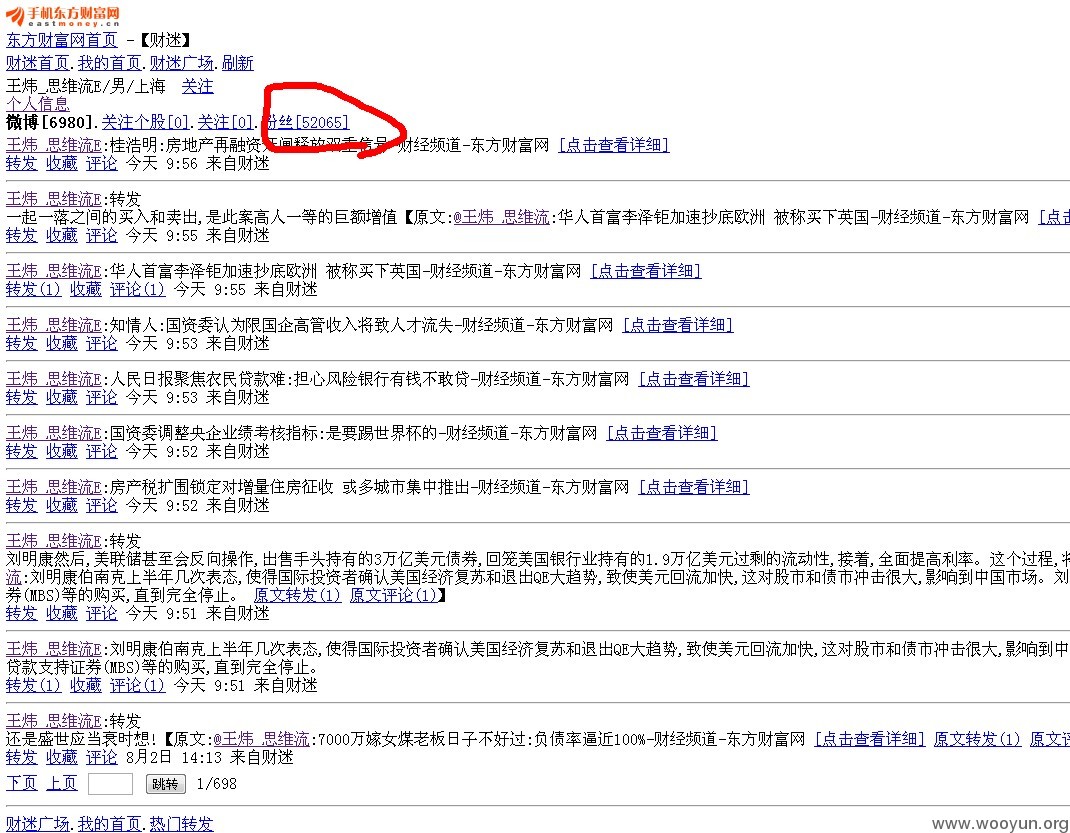Click 评论 under 8月2日 14:13 post
The height and width of the screenshot is (833, 1070).
[x=102, y=757]
